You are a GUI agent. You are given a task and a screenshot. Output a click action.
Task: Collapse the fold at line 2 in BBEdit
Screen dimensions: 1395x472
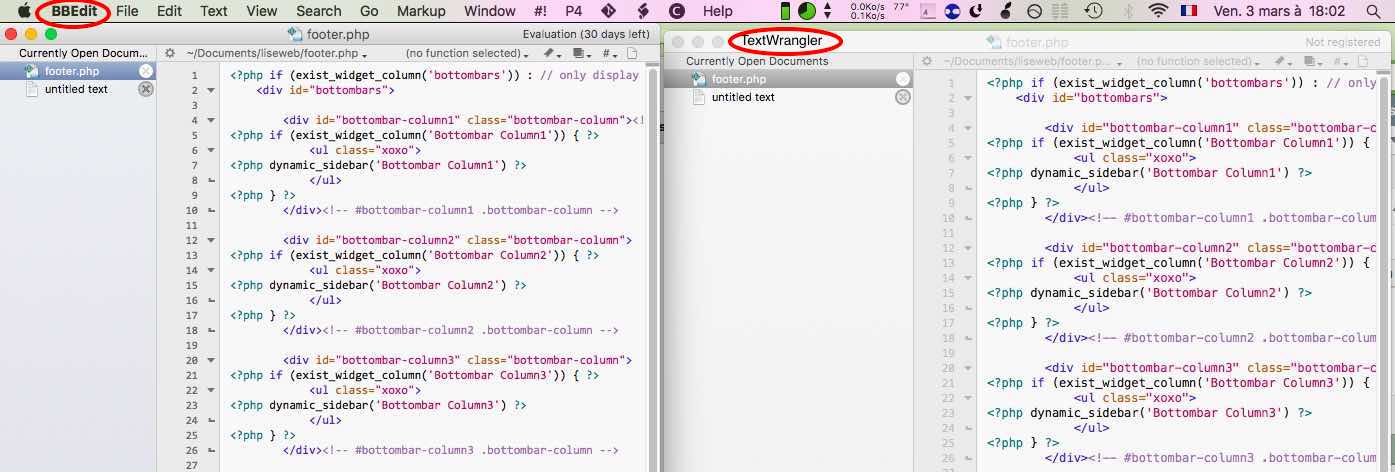coord(210,90)
